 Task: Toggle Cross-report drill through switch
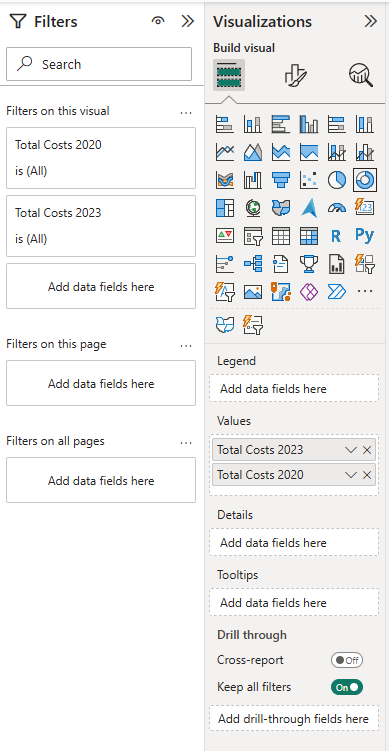point(347,660)
